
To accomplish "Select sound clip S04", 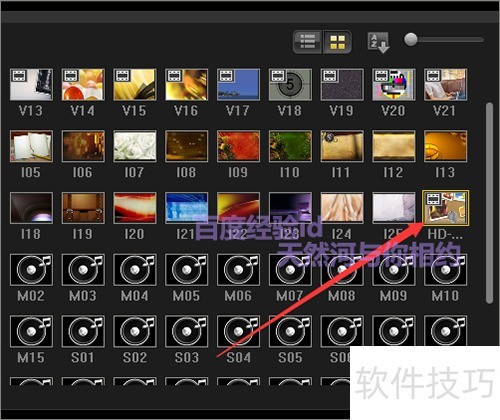I will tap(238, 331).
